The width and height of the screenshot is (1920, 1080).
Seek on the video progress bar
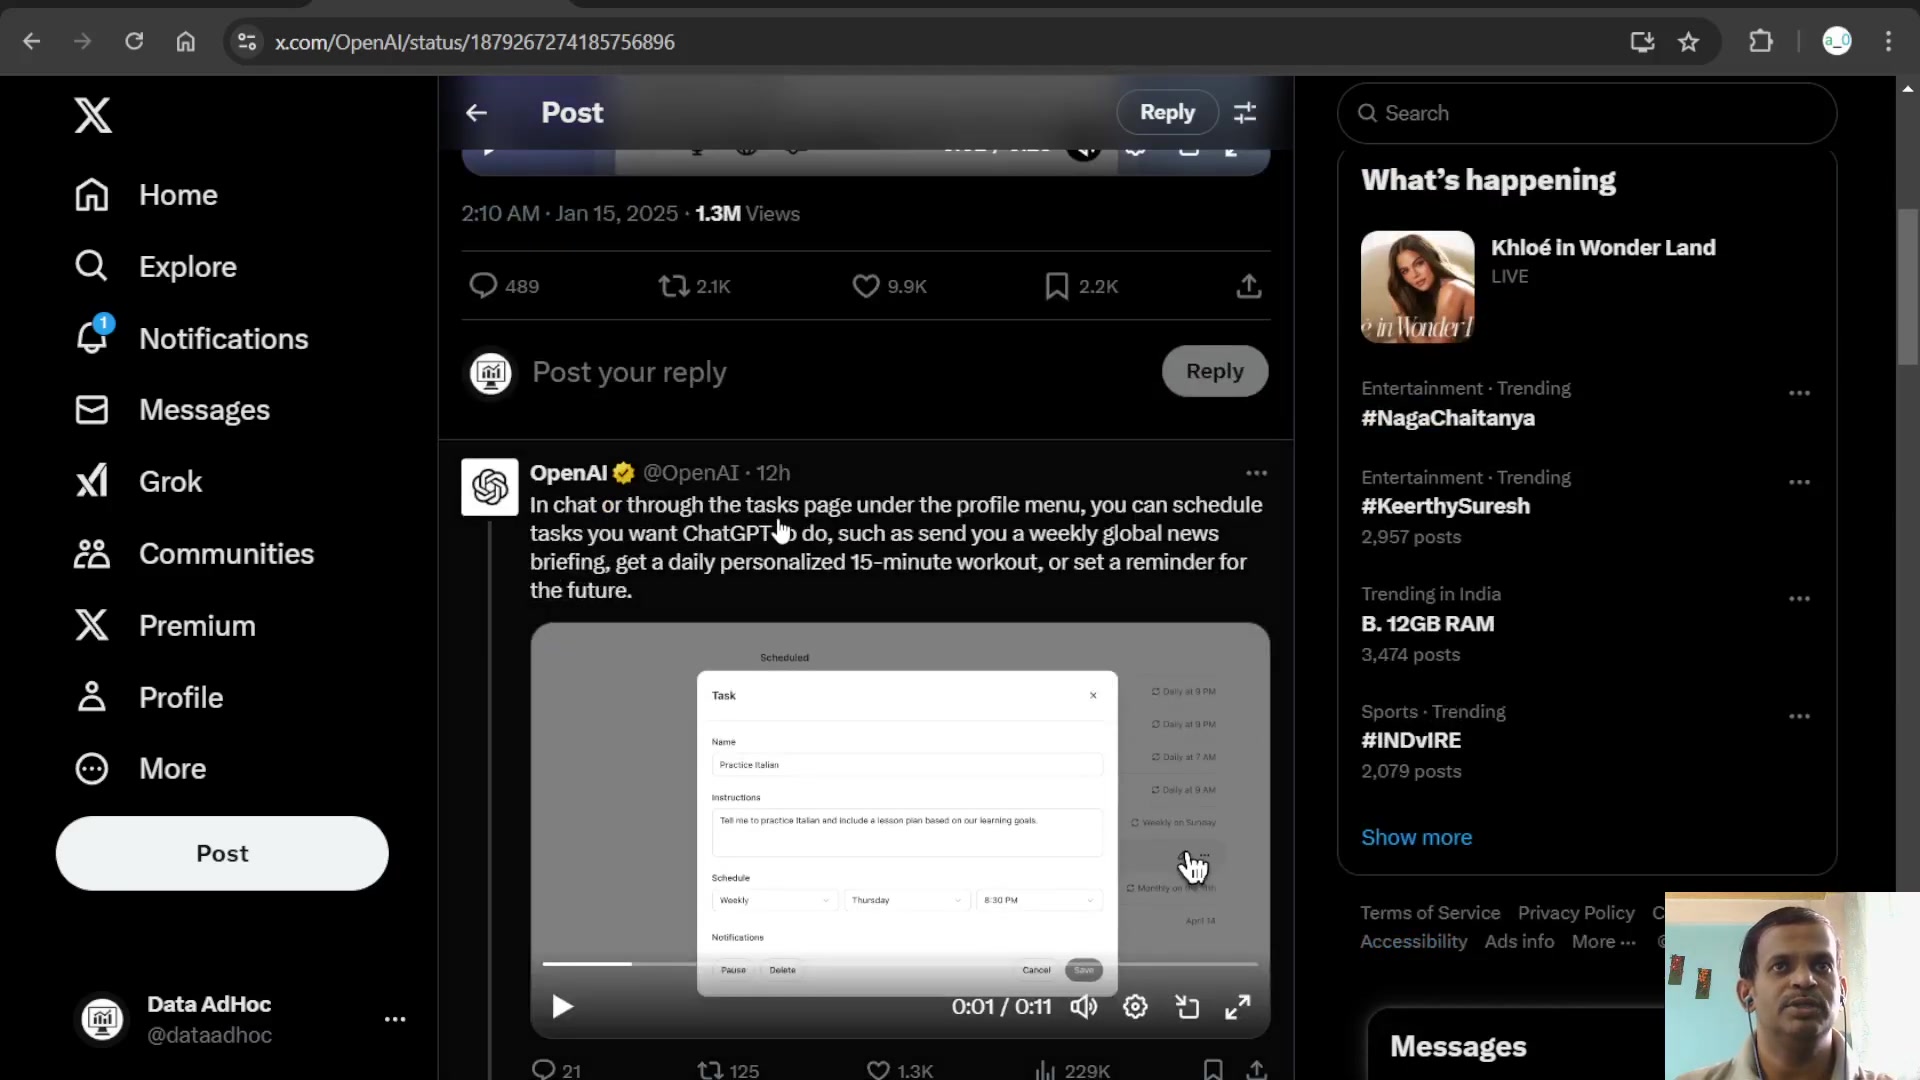pyautogui.click(x=900, y=964)
